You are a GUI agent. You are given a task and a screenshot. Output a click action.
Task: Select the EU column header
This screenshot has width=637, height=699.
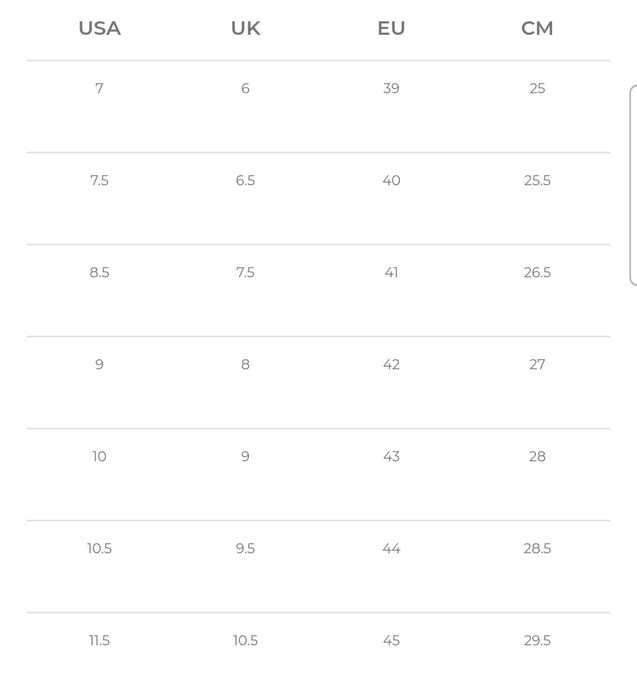tap(391, 29)
